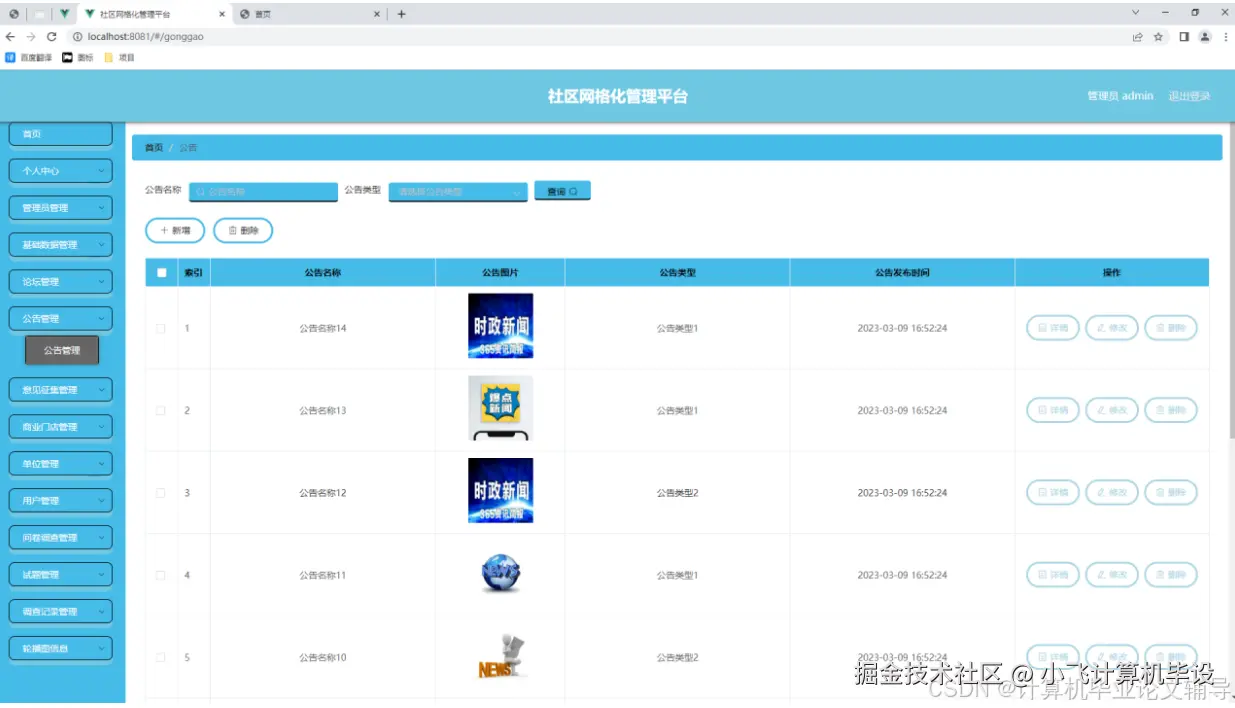Click the trash icon on the top 删除 button
This screenshot has width=1235, height=708.
pyautogui.click(x=229, y=230)
